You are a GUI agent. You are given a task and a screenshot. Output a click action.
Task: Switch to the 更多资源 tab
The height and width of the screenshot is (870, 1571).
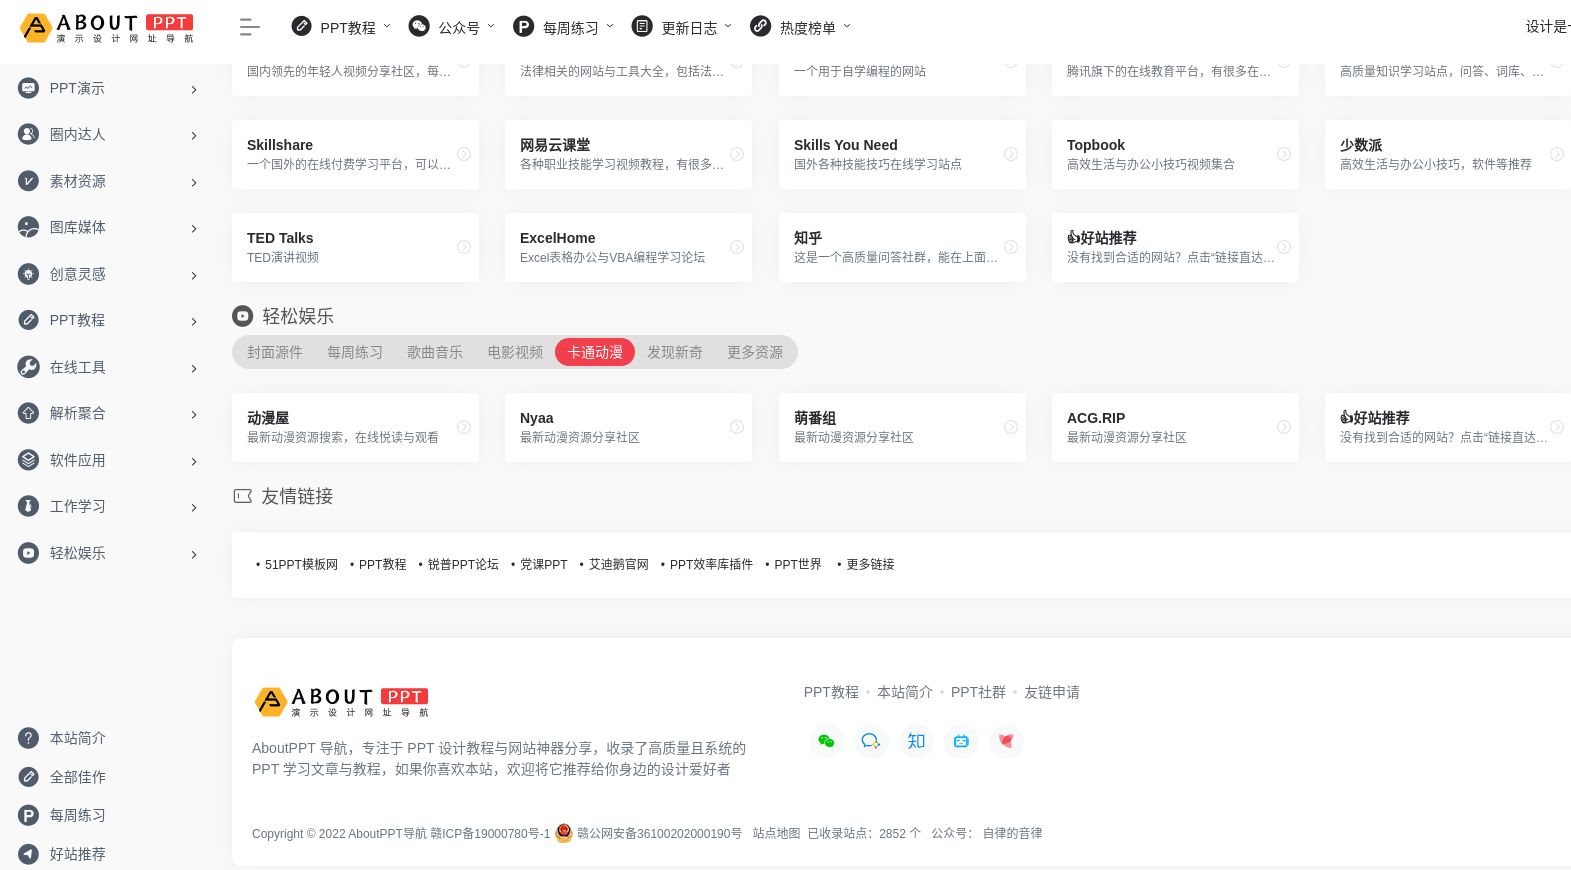click(755, 352)
